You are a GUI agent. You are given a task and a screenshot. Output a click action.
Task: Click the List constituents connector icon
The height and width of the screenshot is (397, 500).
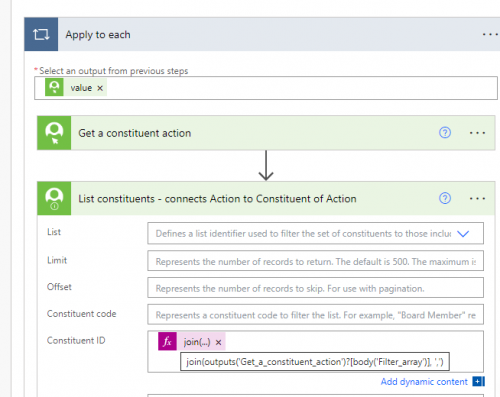54,198
